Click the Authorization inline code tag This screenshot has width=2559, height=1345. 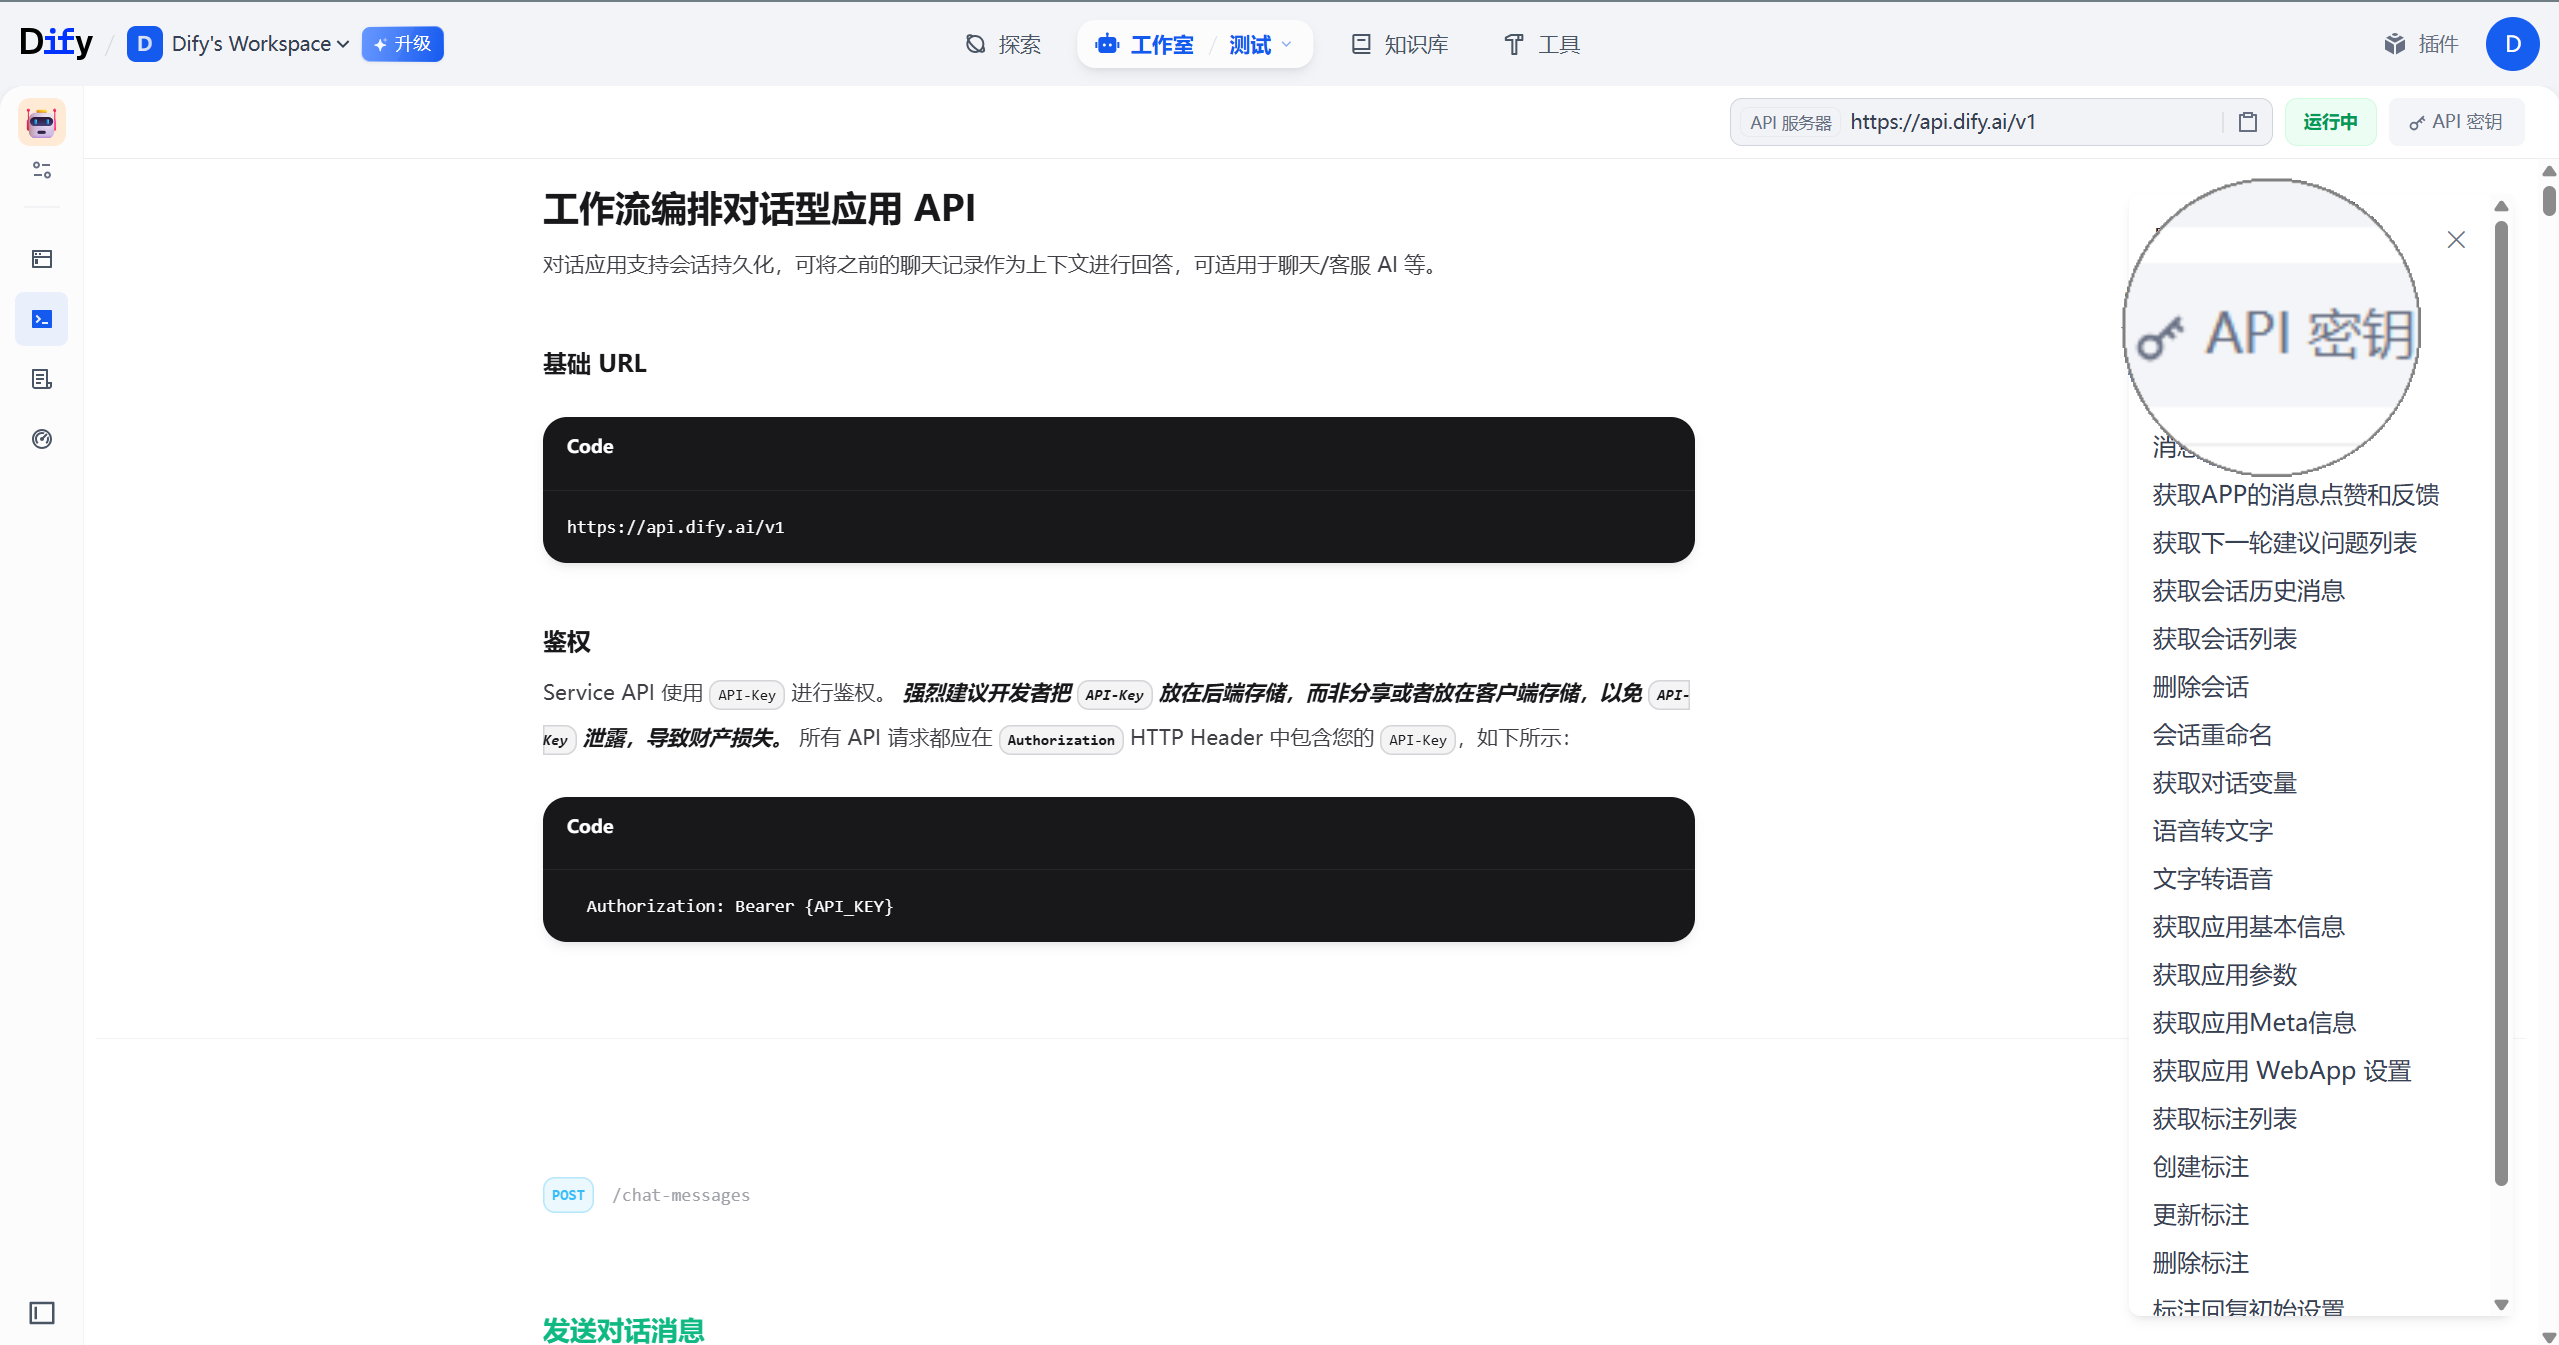tap(1061, 739)
